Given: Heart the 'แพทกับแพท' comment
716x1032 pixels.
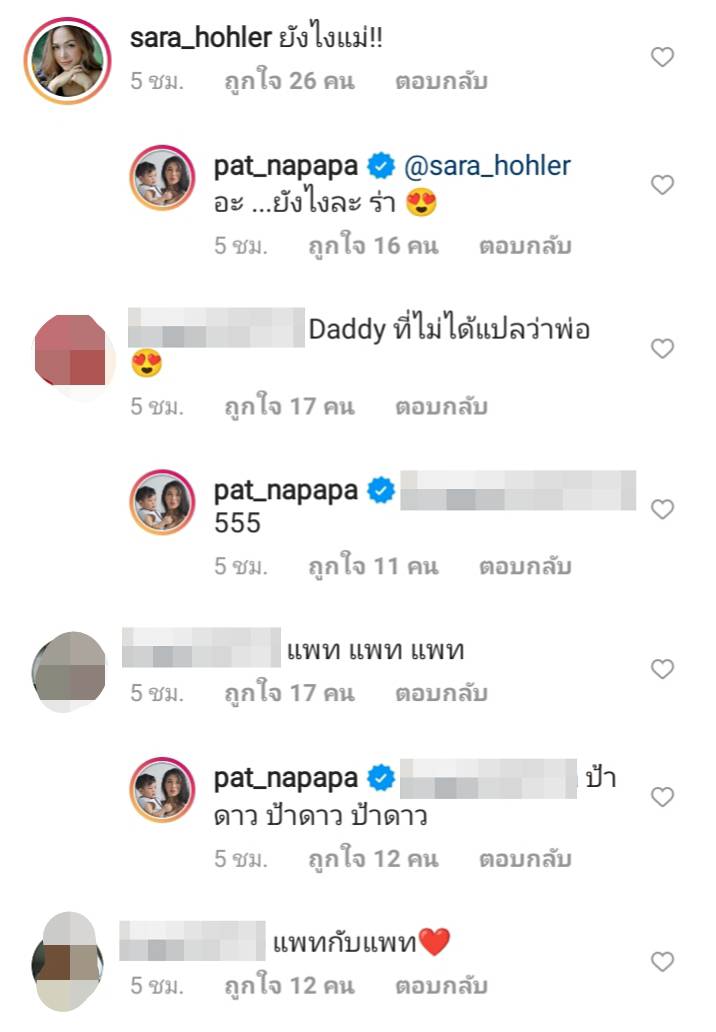Looking at the screenshot, I should coord(662,962).
